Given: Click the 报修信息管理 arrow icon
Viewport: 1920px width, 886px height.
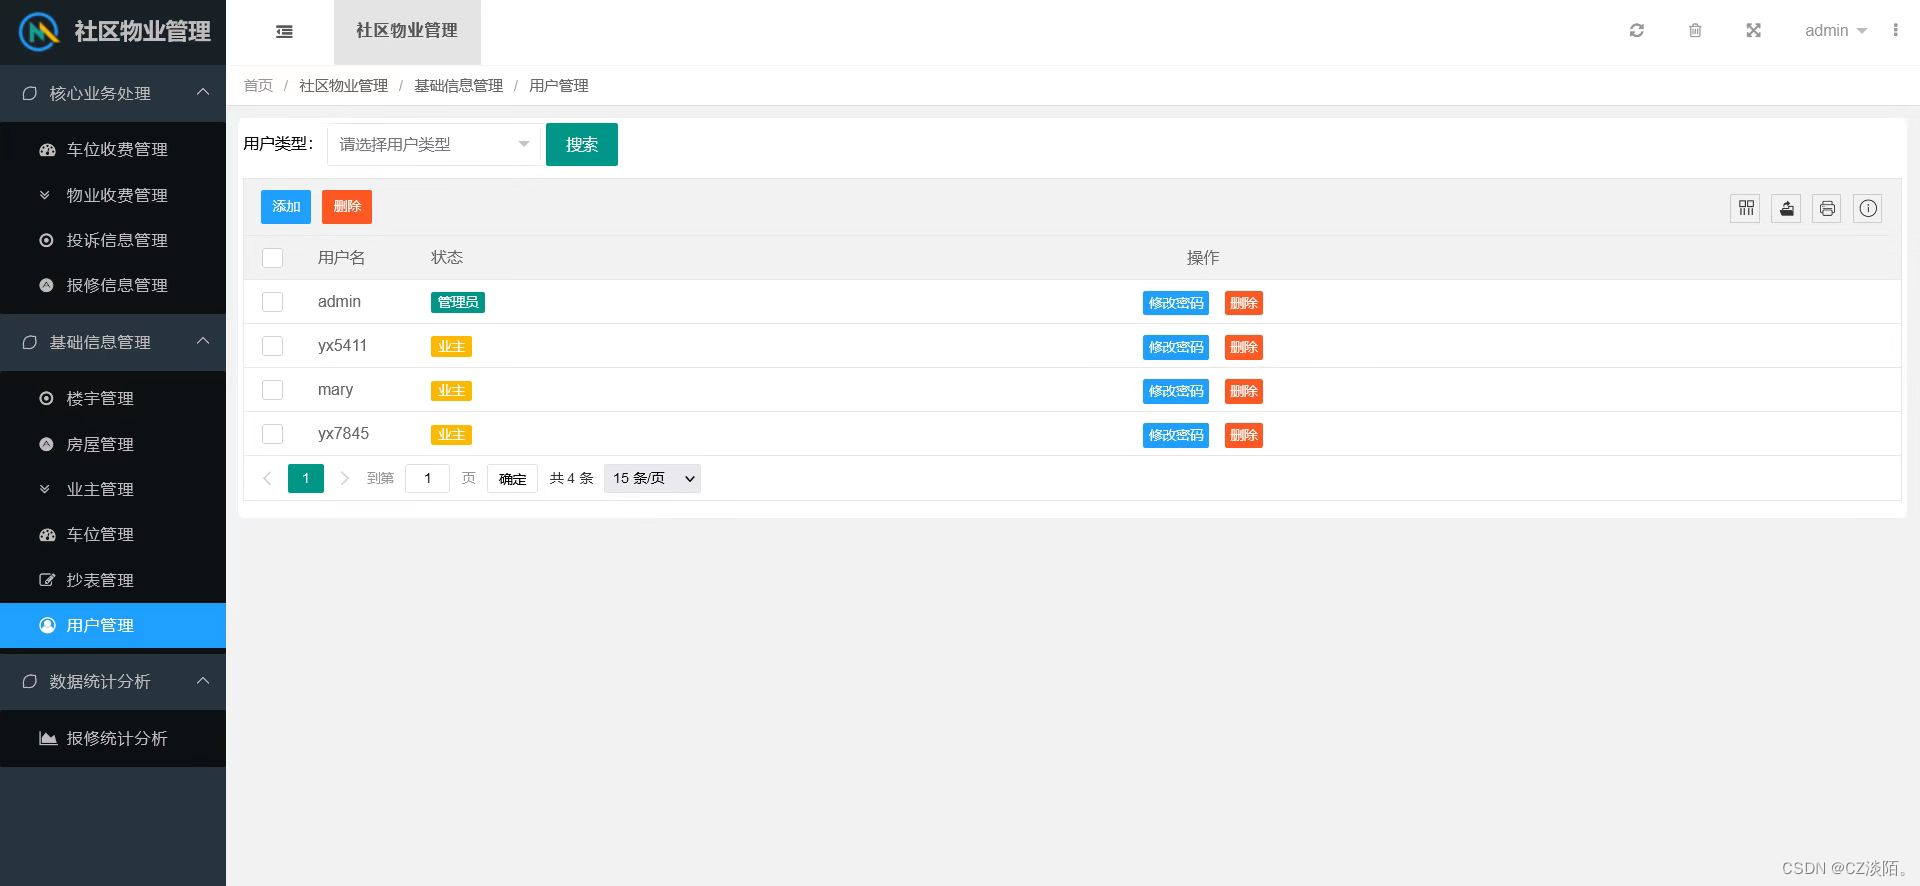Looking at the screenshot, I should click(46, 285).
